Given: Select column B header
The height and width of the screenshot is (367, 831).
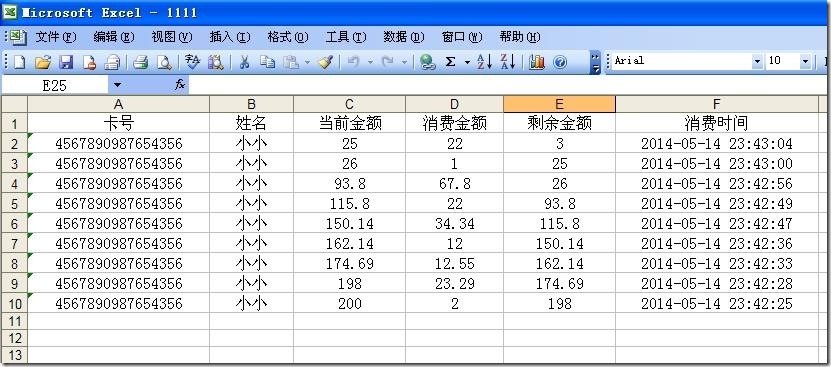Looking at the screenshot, I should 251,104.
